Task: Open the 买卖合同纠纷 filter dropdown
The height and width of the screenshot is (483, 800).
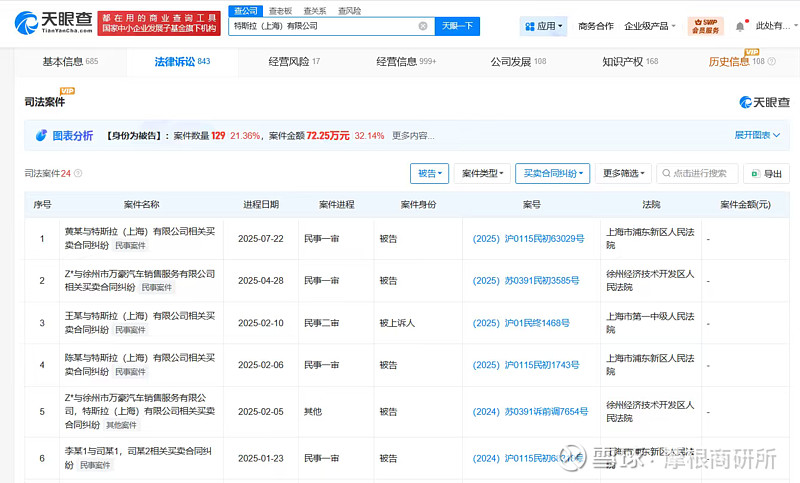Action: tap(553, 173)
